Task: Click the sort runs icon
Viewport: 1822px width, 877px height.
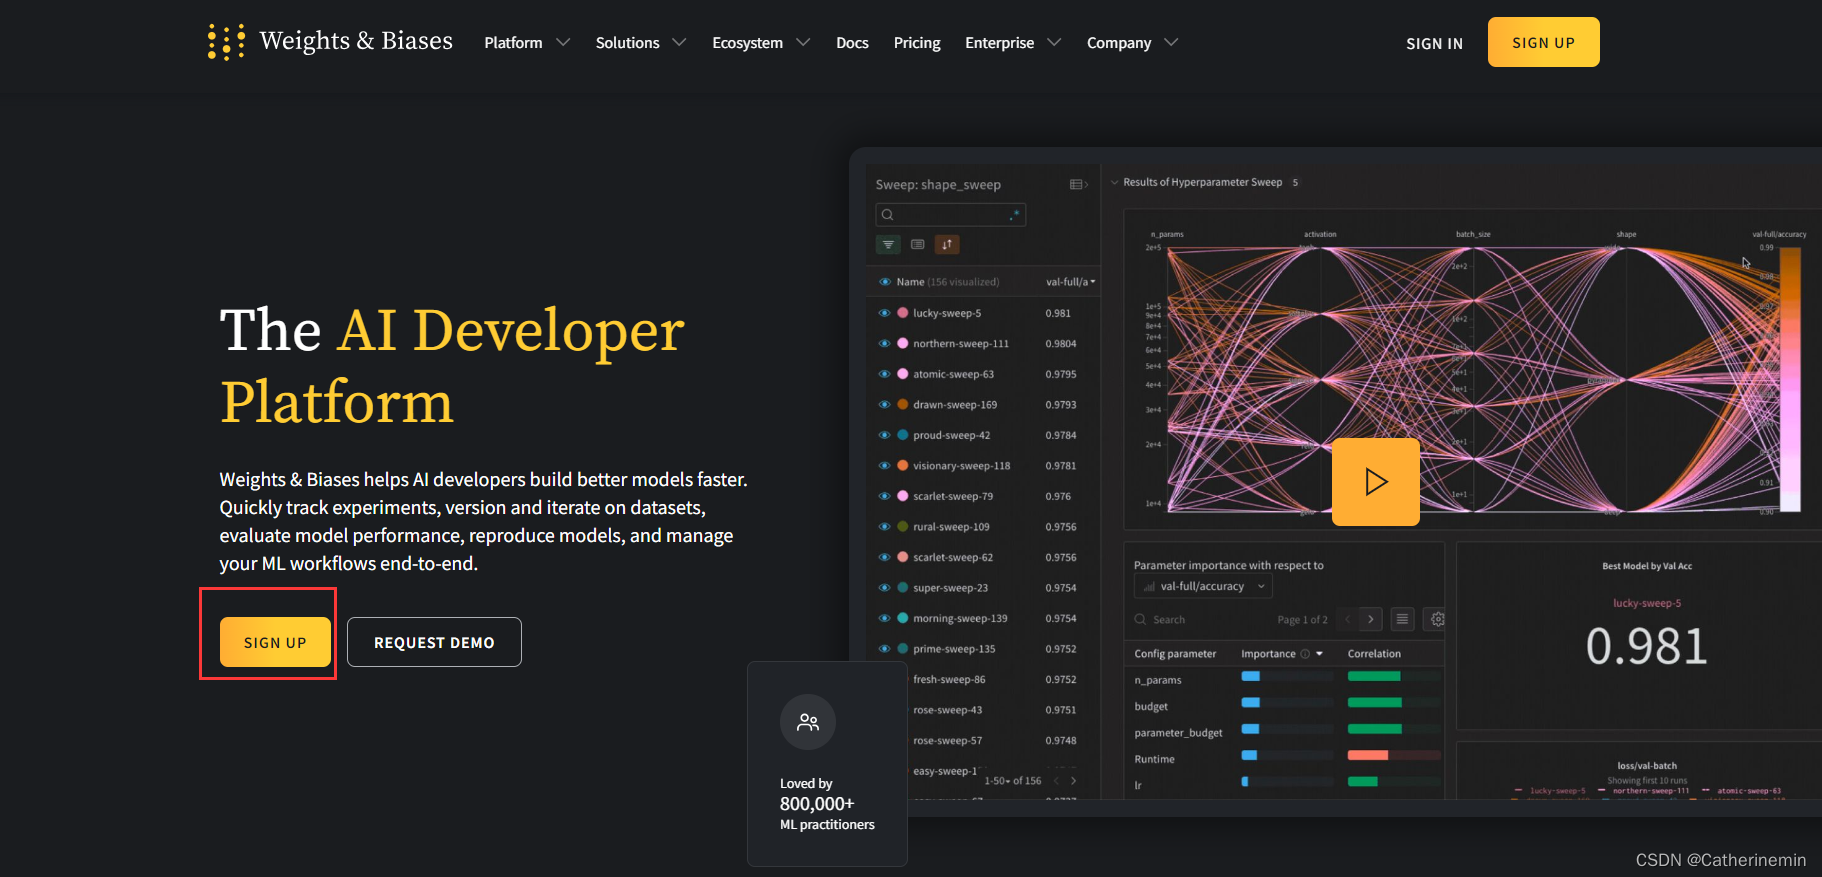Action: pos(947,244)
